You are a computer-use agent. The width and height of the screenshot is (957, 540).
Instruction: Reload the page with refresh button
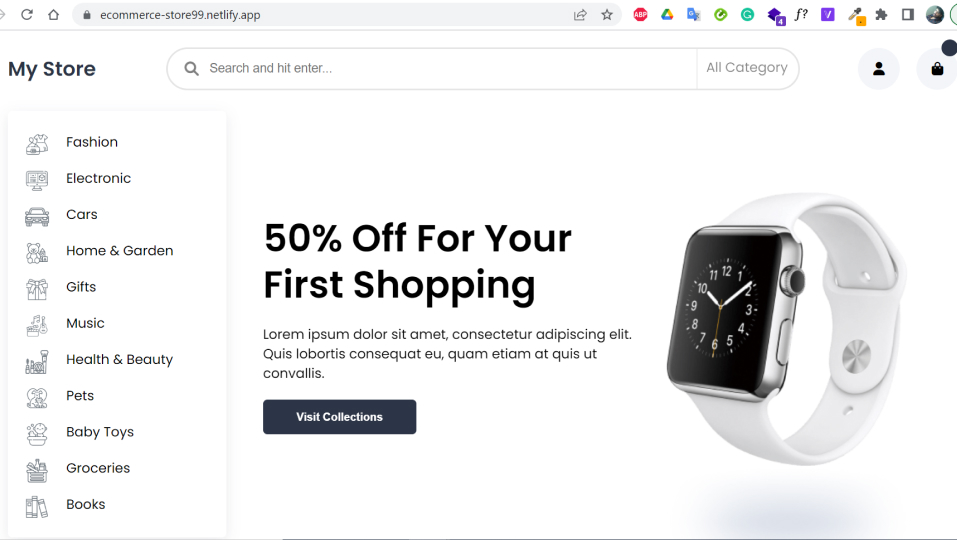[x=26, y=15]
